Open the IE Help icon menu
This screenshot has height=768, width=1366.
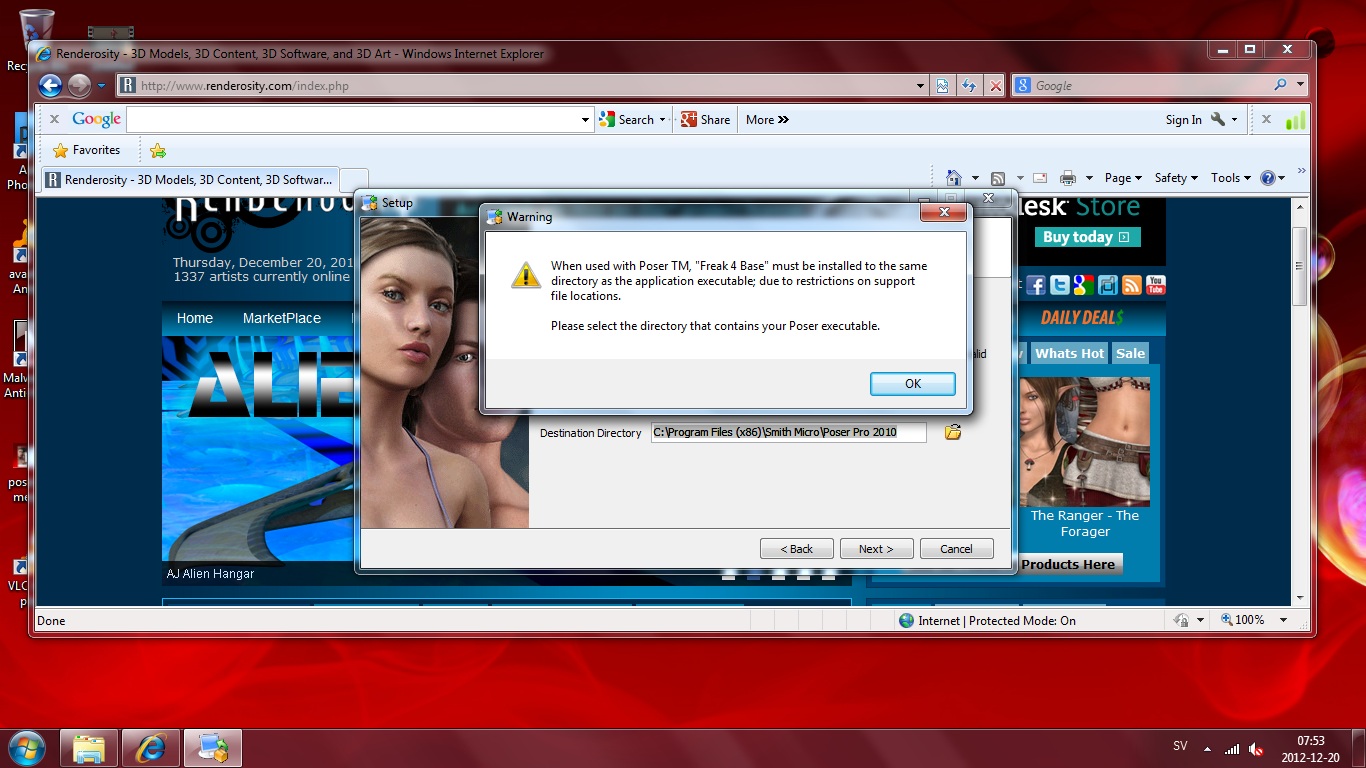(1273, 178)
